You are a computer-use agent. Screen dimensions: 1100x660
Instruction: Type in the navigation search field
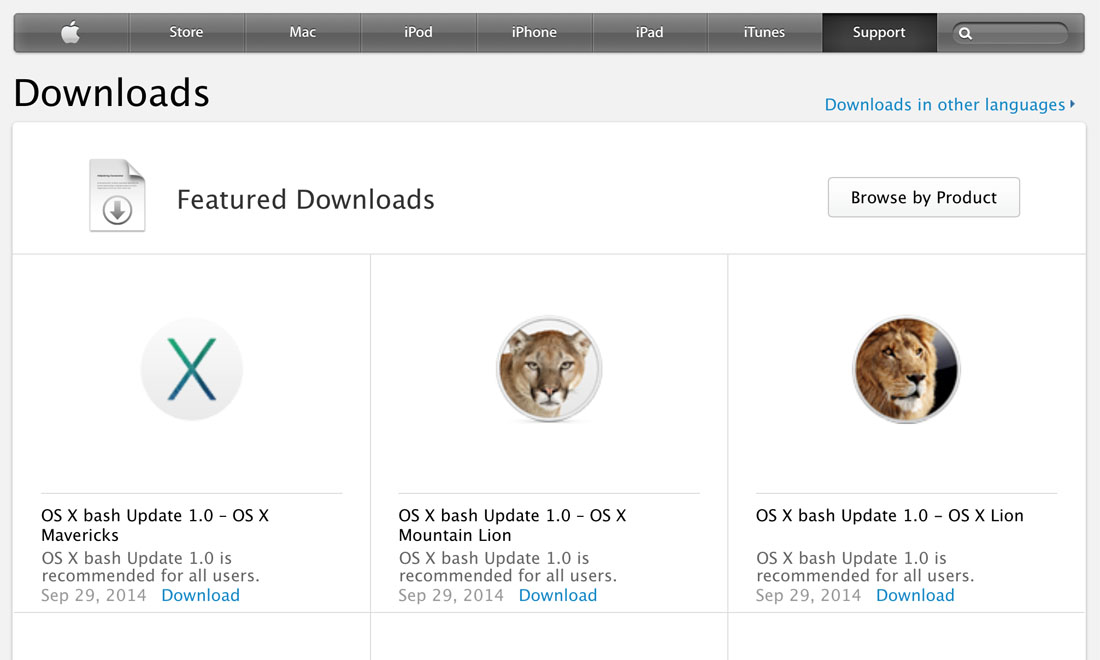tap(1018, 33)
